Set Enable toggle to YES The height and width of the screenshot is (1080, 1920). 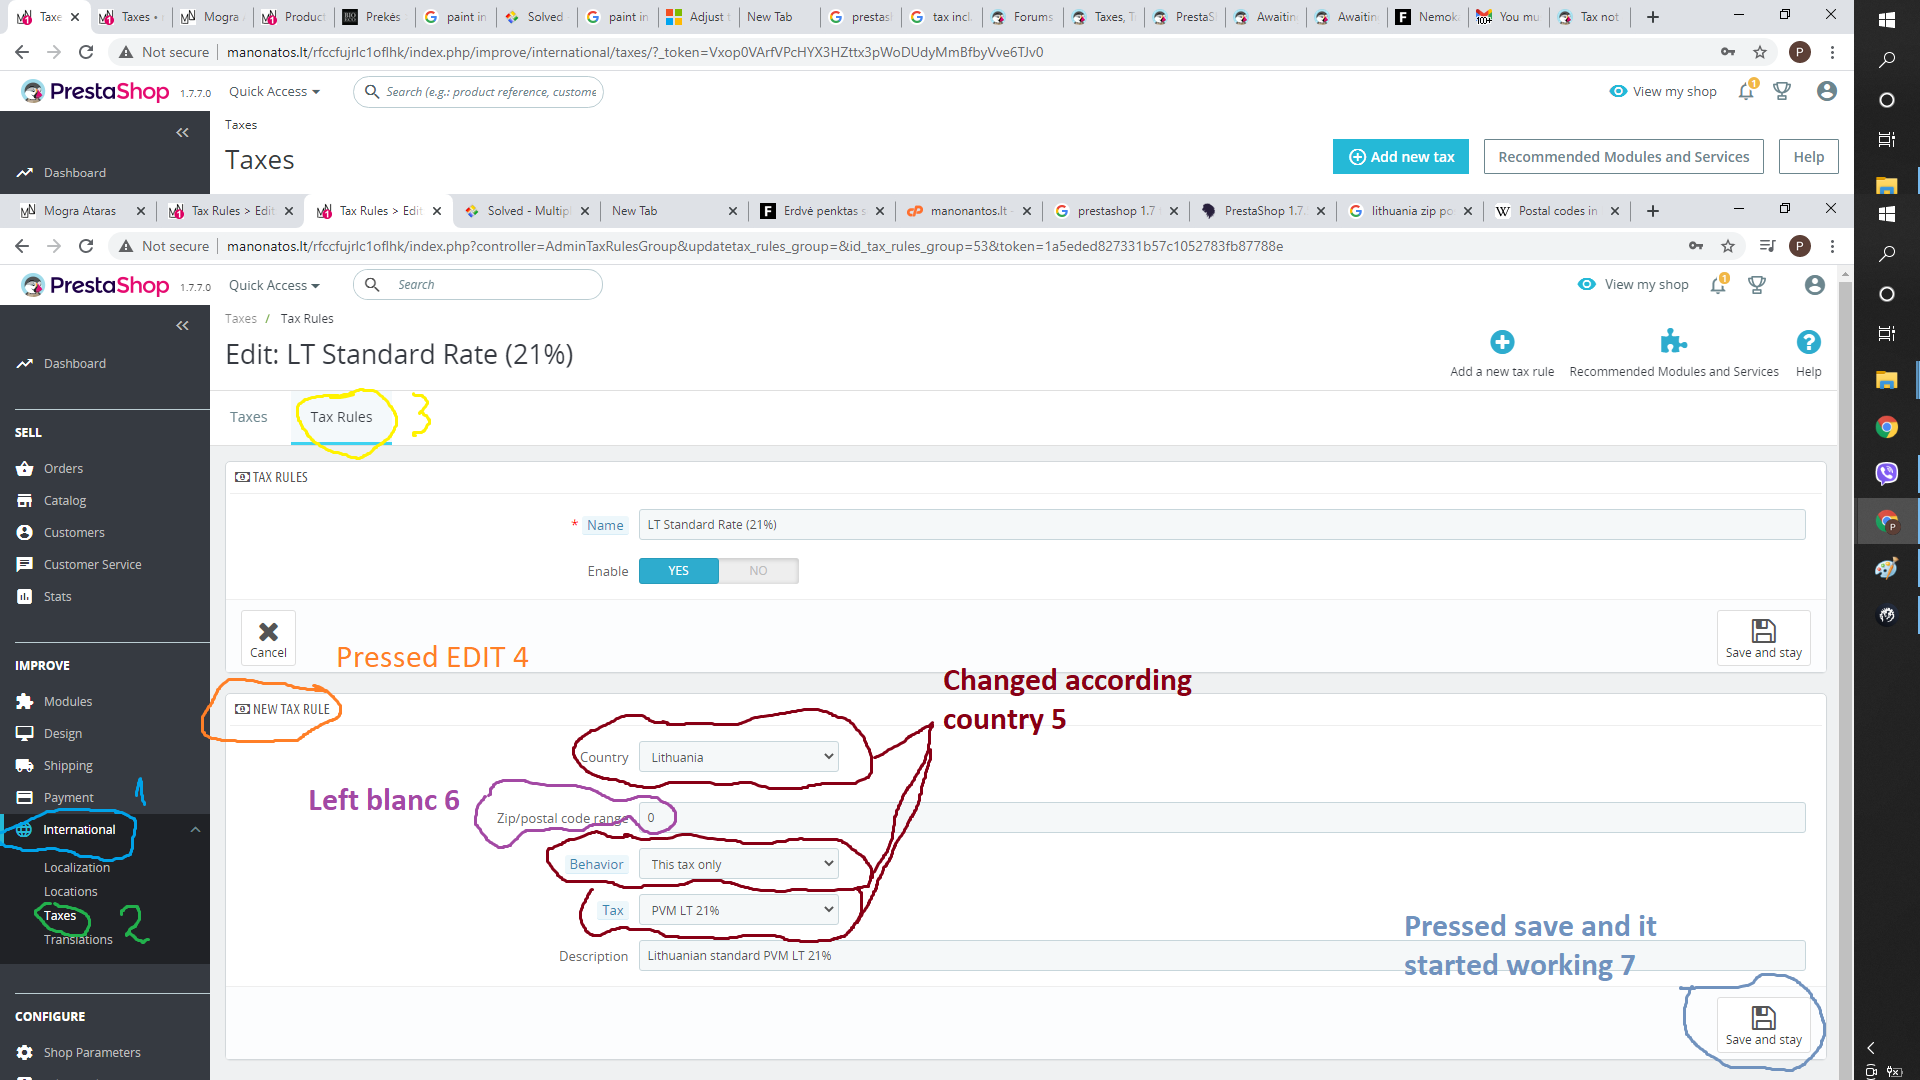click(x=678, y=571)
